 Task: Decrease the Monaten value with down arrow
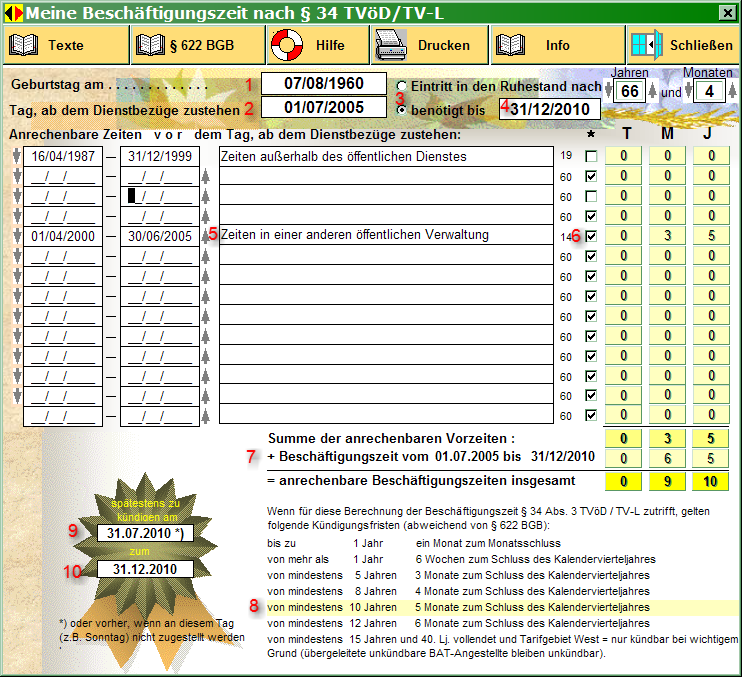pyautogui.click(x=689, y=91)
